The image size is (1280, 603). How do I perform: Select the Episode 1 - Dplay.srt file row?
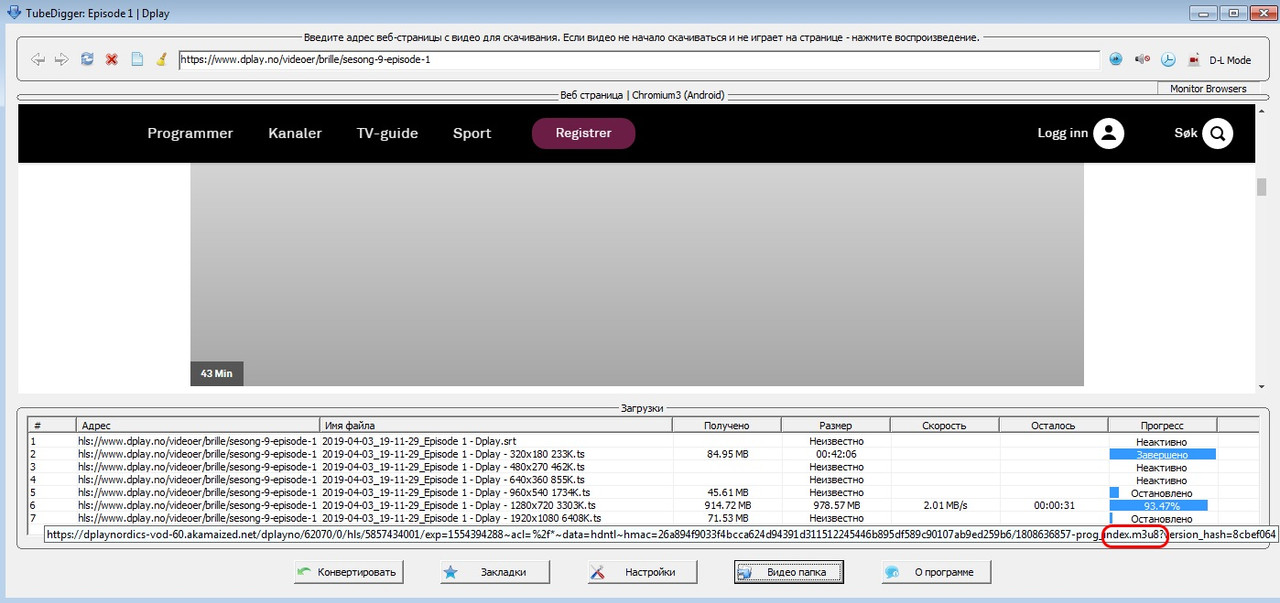644,441
